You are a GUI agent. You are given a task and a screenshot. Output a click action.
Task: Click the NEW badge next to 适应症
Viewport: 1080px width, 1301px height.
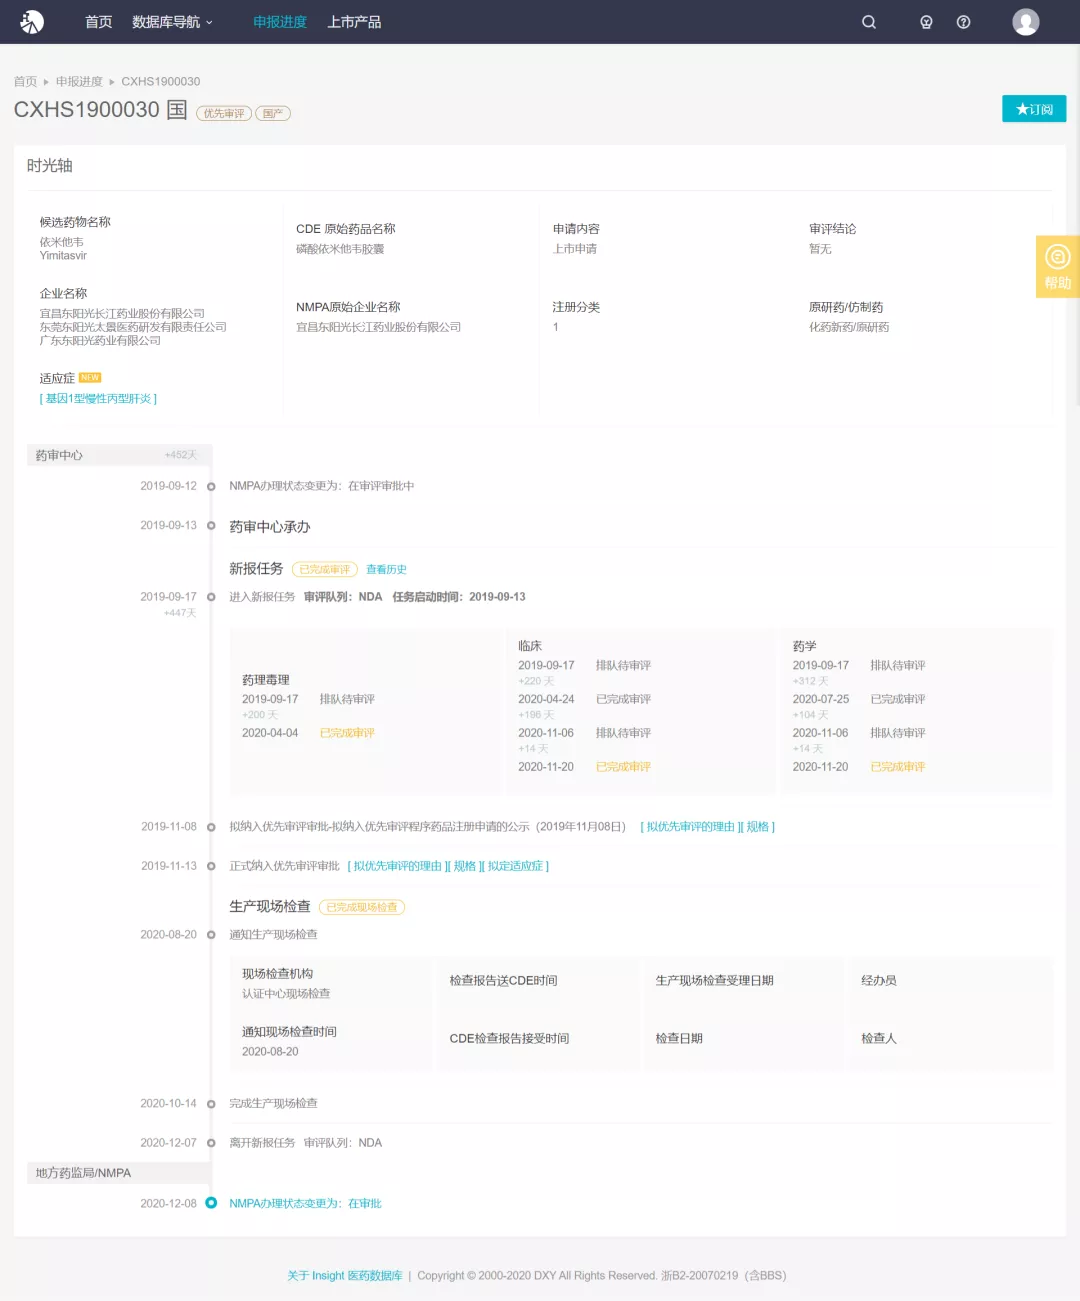[90, 378]
